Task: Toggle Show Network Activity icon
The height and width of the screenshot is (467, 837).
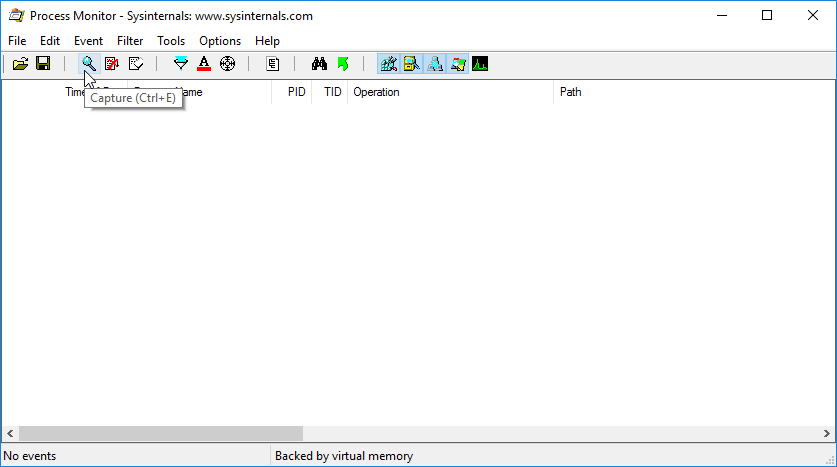Action: (x=435, y=64)
